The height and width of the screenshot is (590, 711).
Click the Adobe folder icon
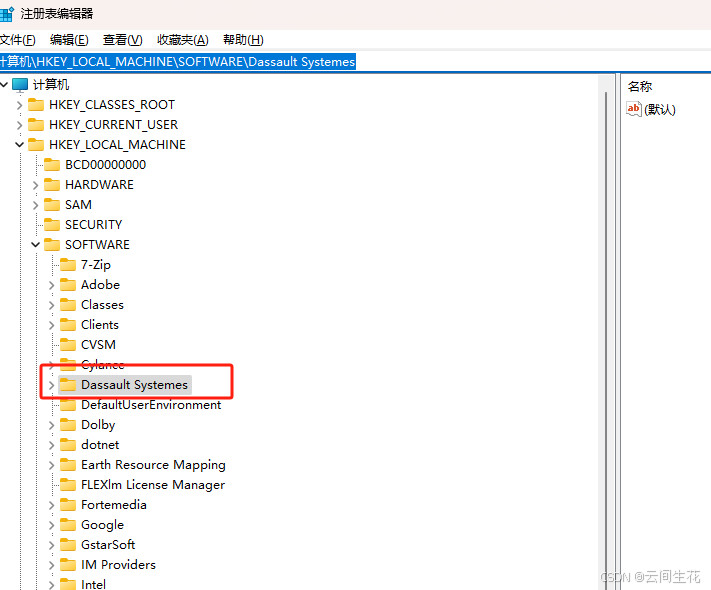click(x=68, y=284)
